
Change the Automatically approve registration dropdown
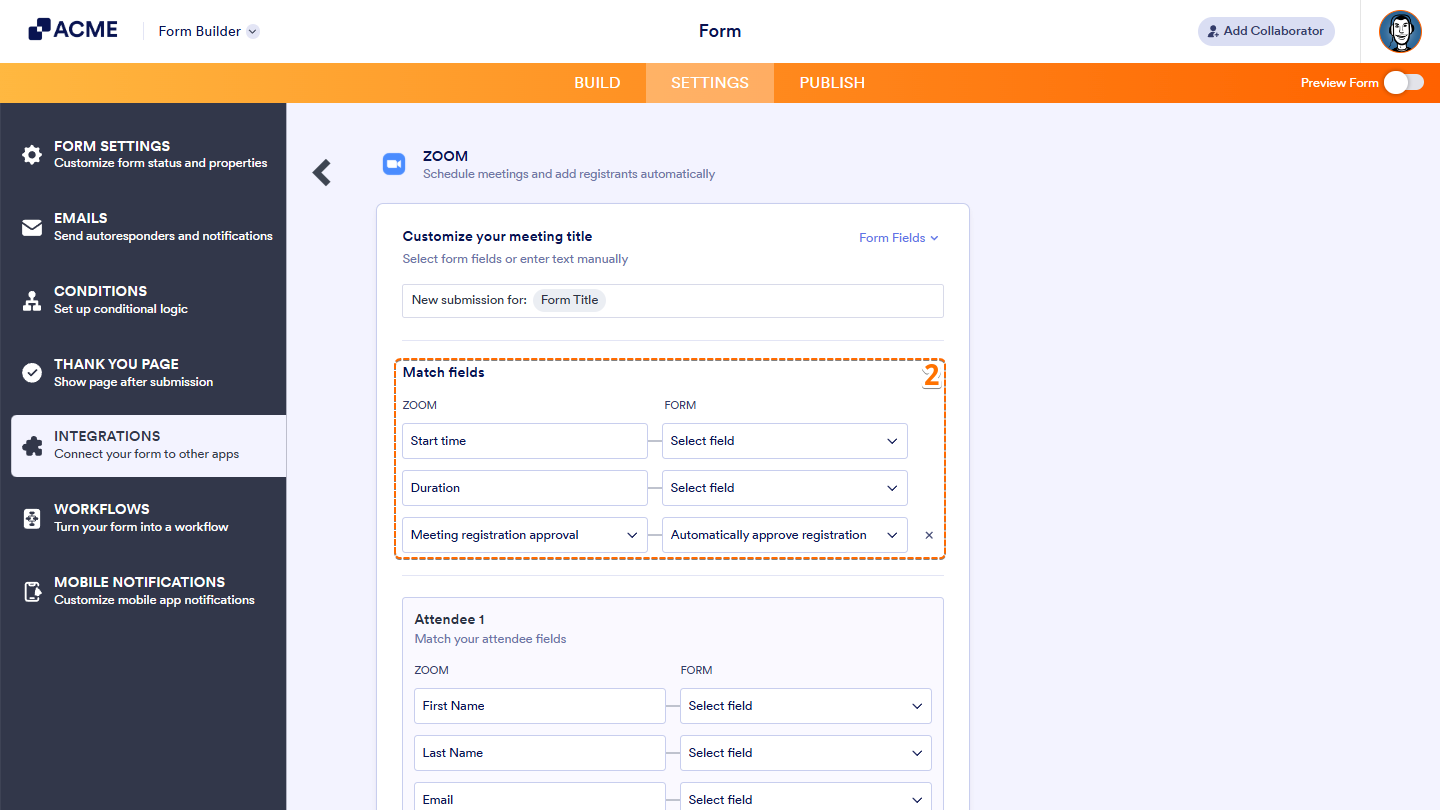pyautogui.click(x=784, y=534)
